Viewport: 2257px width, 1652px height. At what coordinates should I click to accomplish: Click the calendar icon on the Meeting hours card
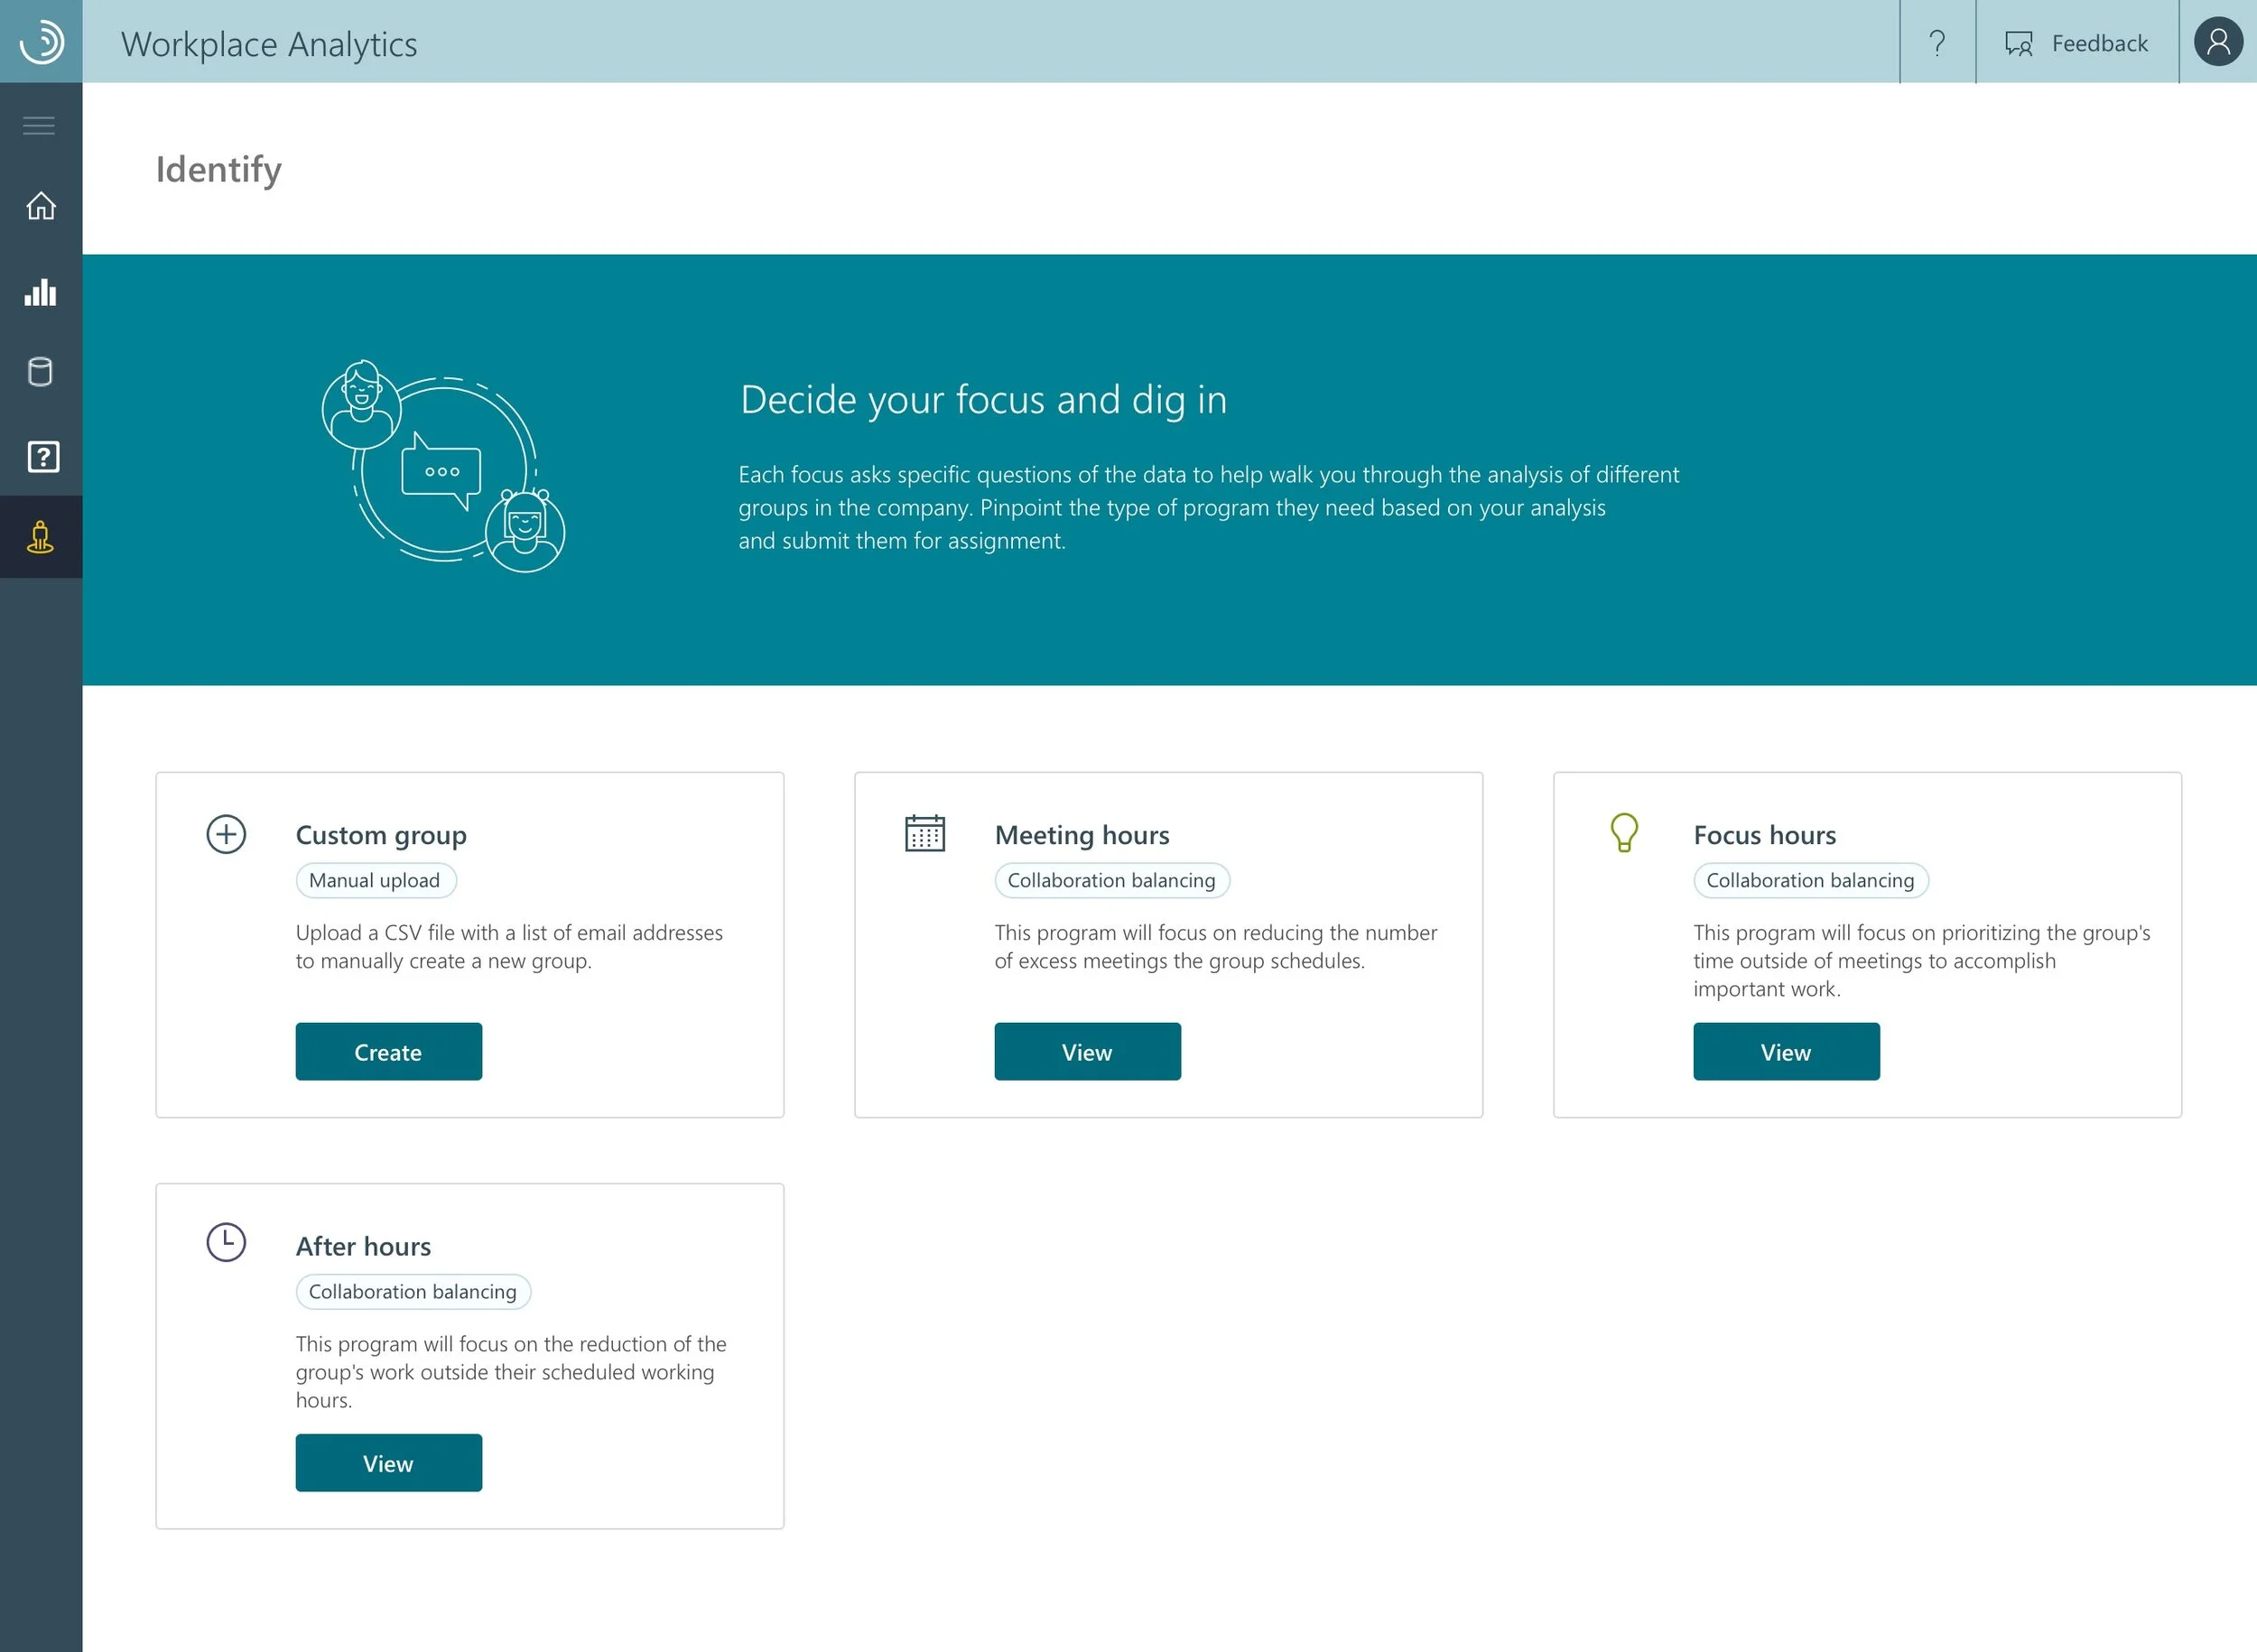click(x=922, y=833)
